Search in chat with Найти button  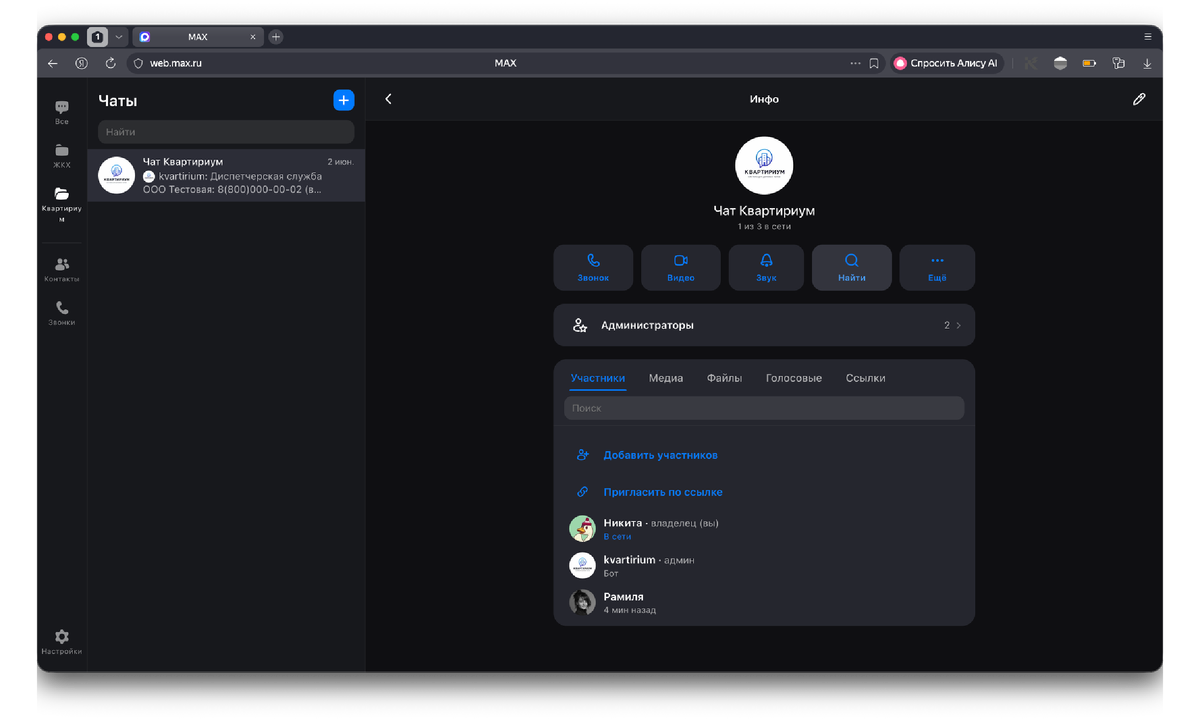coord(852,268)
